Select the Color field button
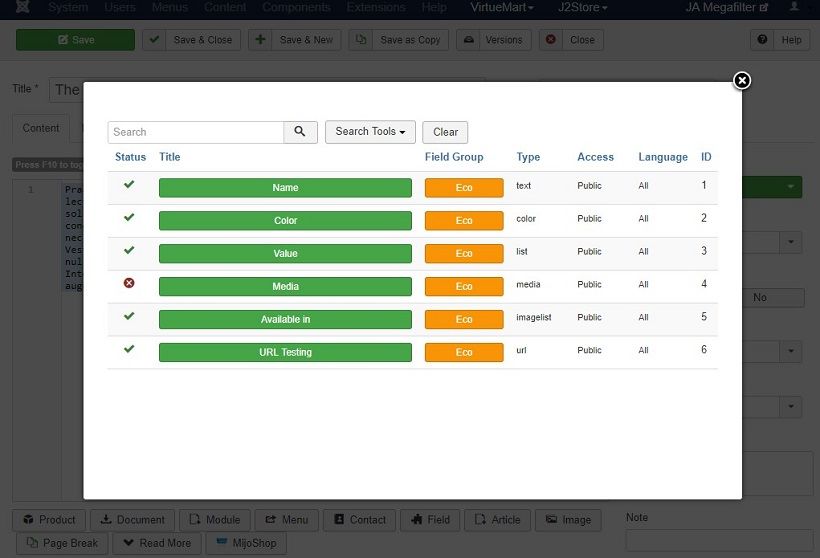Screen dimensions: 820x558 (285, 221)
